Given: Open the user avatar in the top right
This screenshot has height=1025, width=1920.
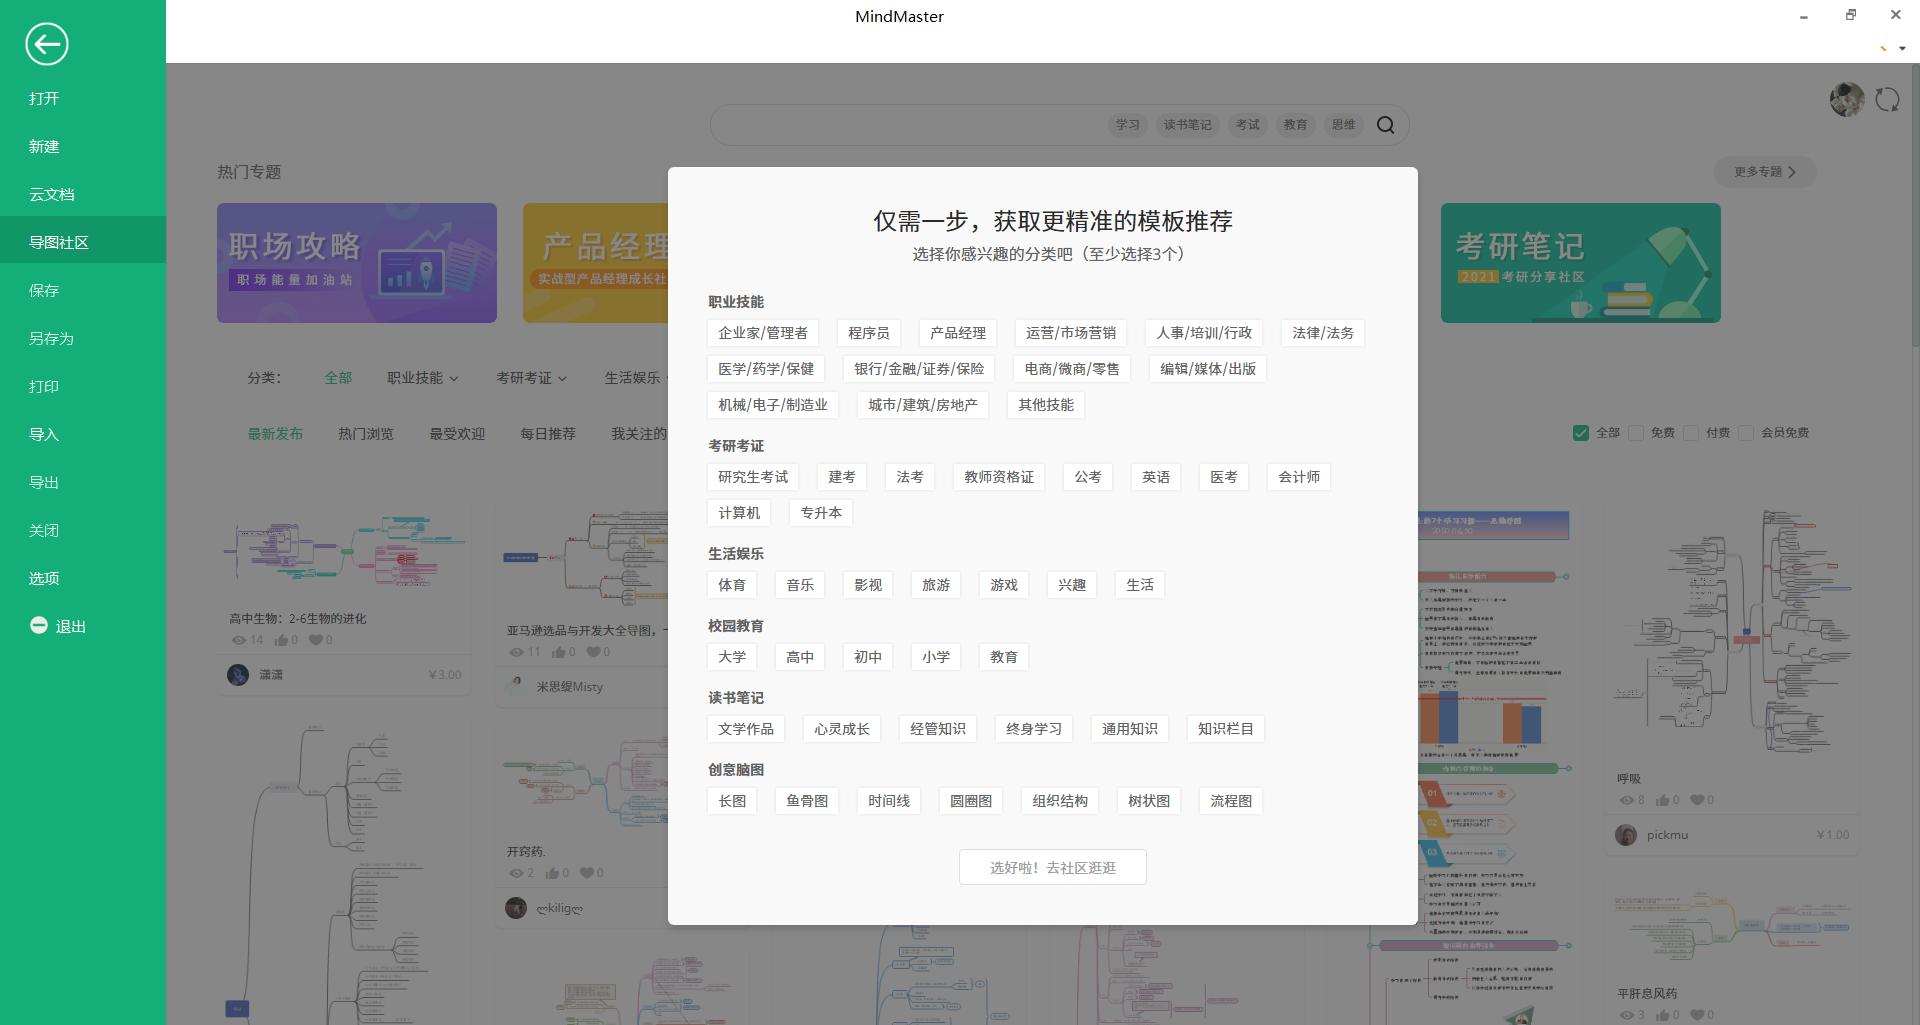Looking at the screenshot, I should [1846, 98].
